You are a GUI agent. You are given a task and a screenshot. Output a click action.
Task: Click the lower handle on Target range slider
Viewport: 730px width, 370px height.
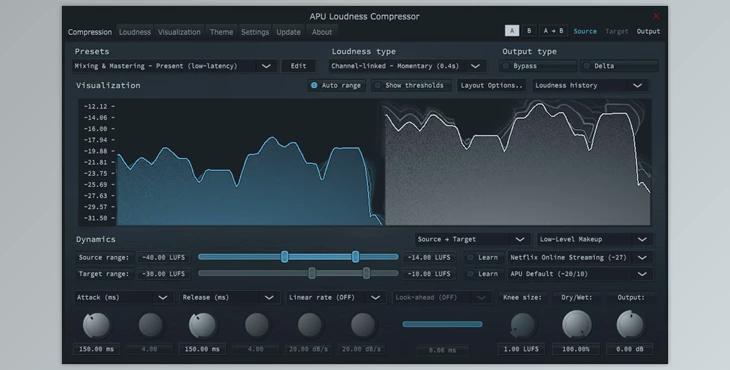[x=312, y=273]
